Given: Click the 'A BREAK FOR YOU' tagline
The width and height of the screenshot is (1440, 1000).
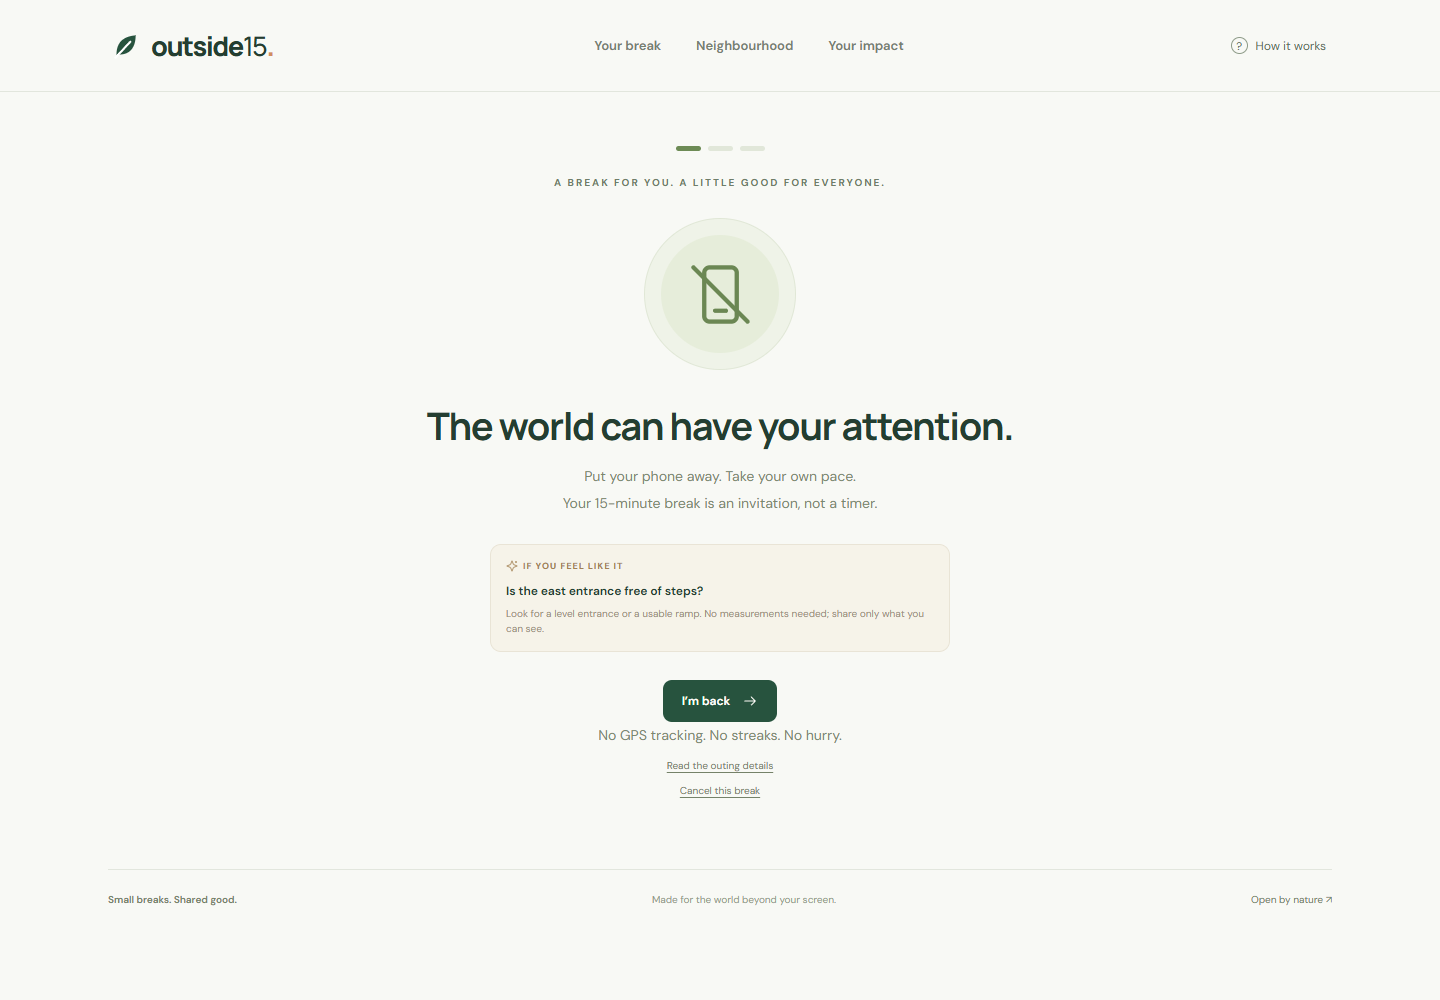Looking at the screenshot, I should pos(720,183).
